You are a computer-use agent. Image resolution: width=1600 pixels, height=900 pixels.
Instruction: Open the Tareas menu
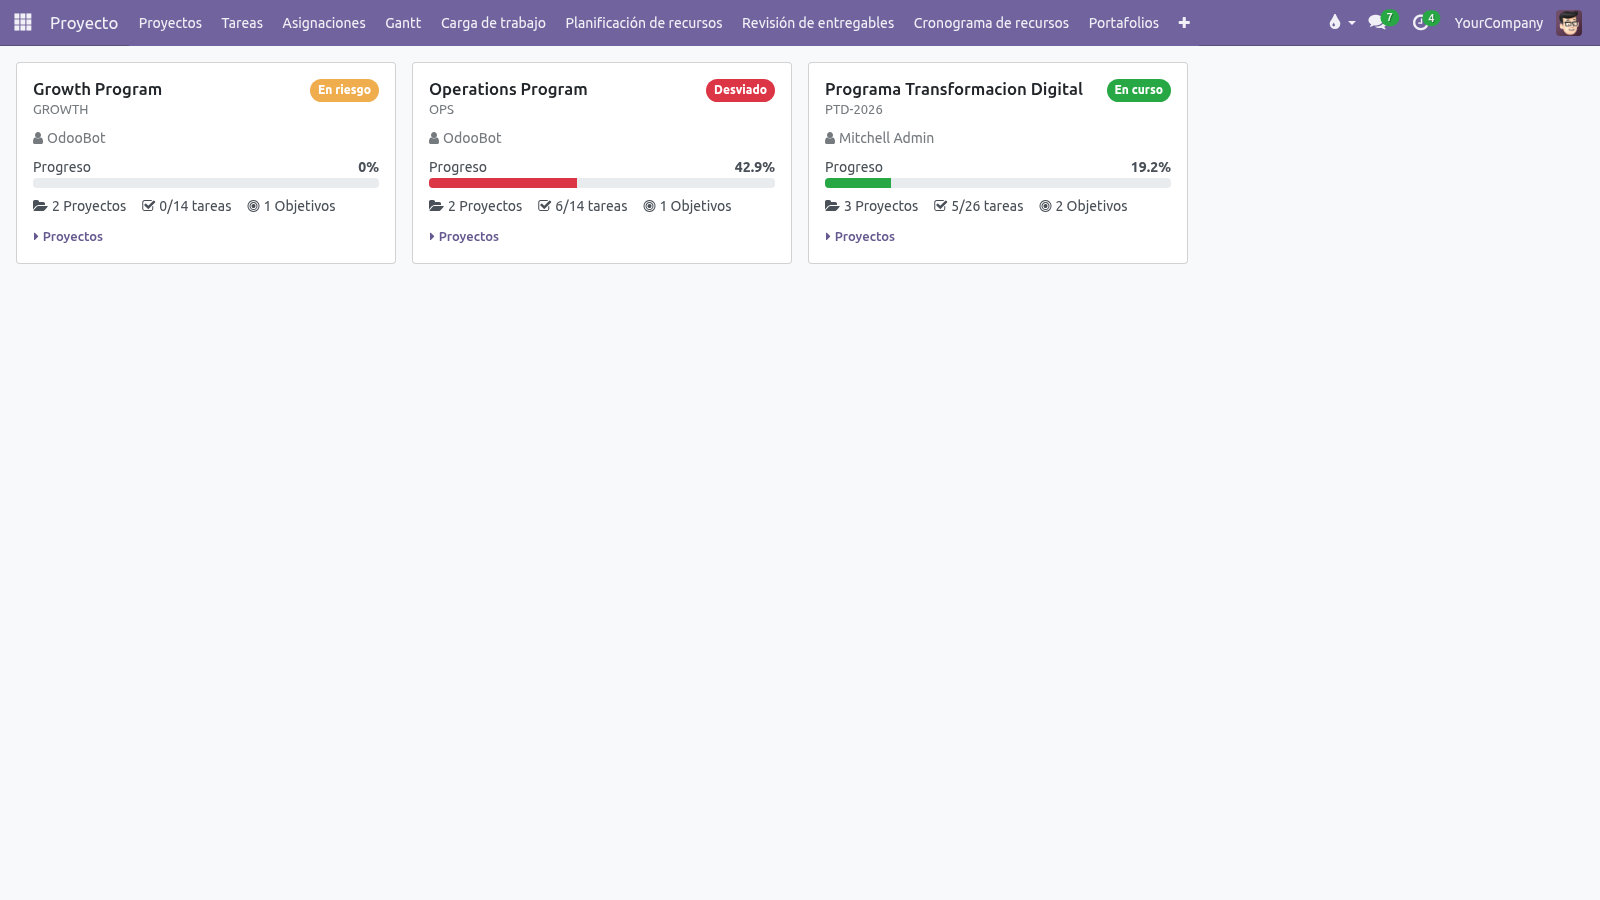[x=242, y=23]
